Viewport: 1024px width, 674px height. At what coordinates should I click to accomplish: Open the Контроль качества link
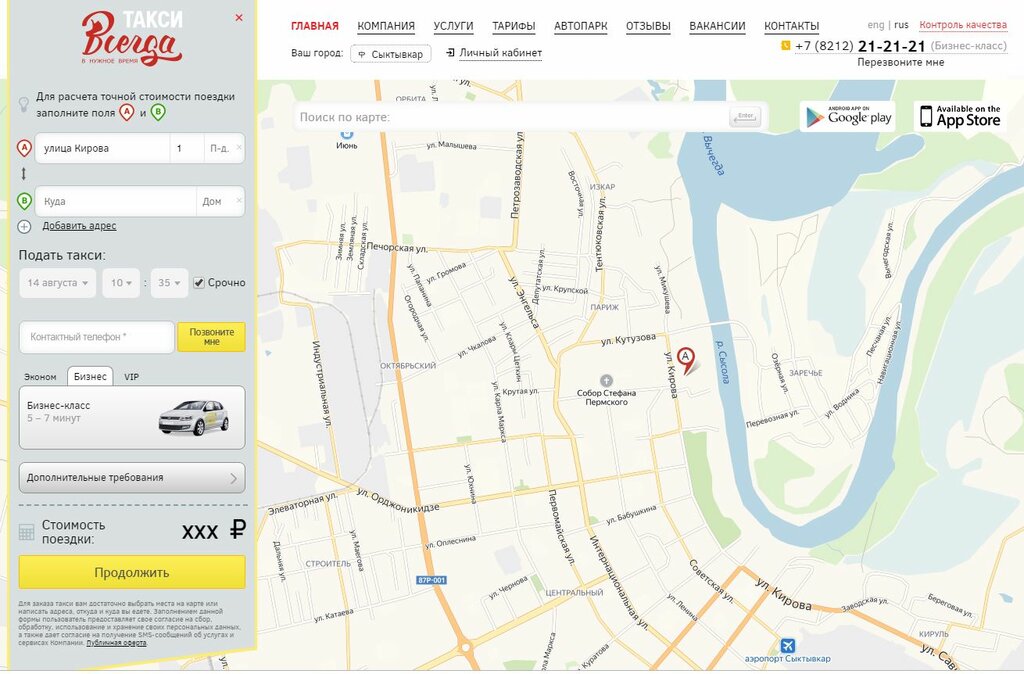click(963, 25)
